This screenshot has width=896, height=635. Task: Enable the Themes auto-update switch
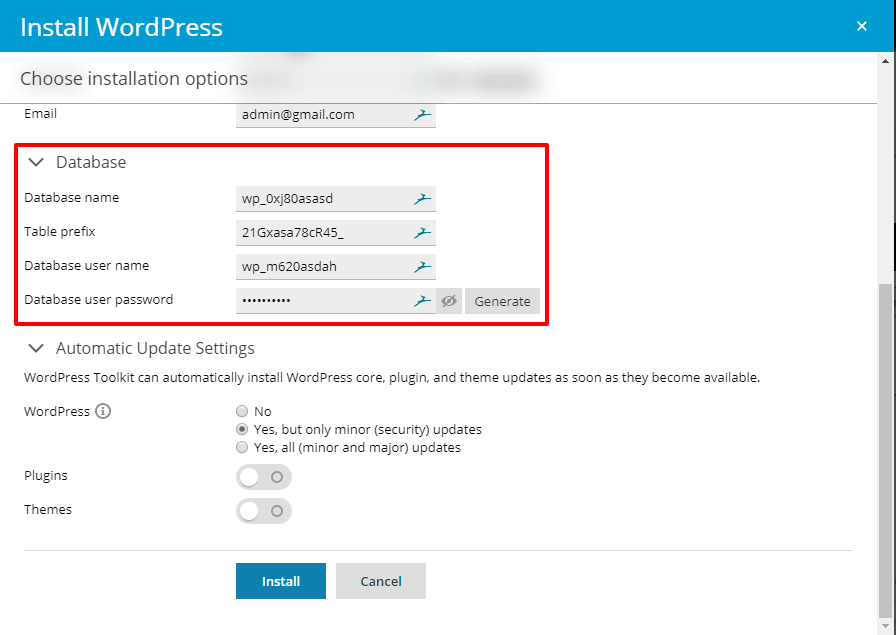coord(263,511)
